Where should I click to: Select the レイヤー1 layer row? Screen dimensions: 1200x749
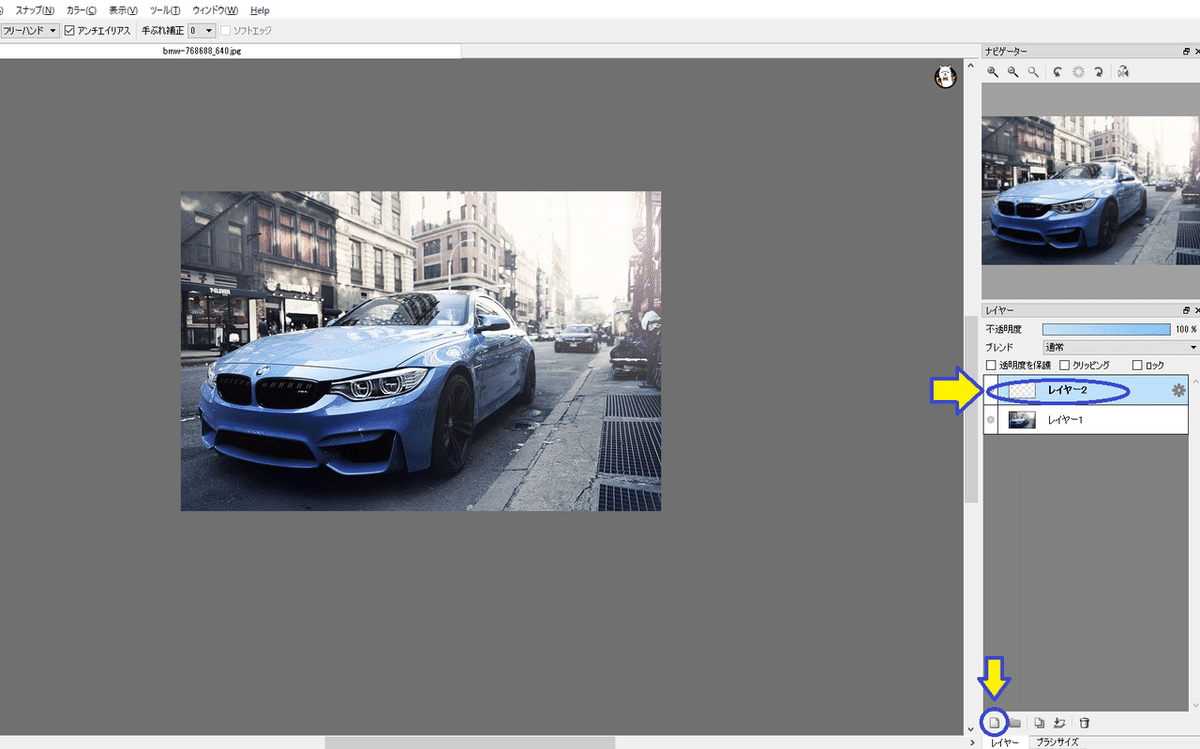pos(1086,420)
